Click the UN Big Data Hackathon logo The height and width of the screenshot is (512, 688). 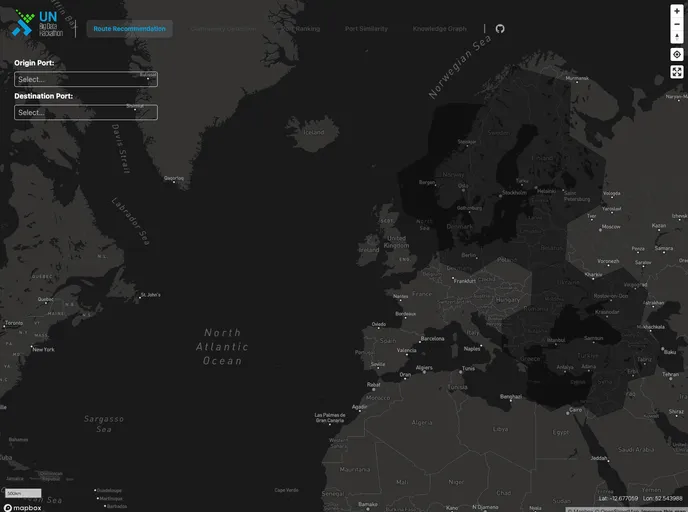pyautogui.click(x=37, y=23)
